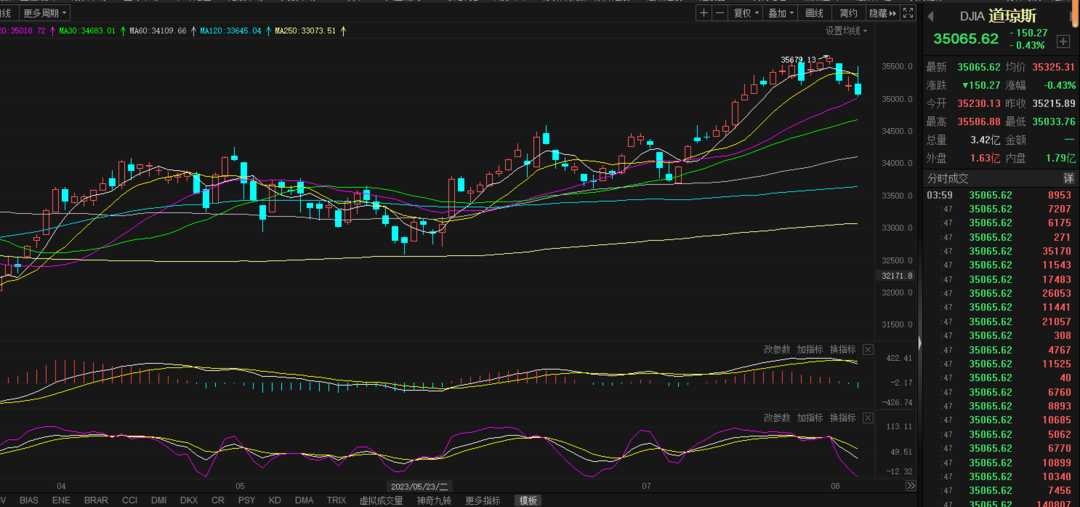Expand the 复权 dropdown menu

[x=745, y=13]
